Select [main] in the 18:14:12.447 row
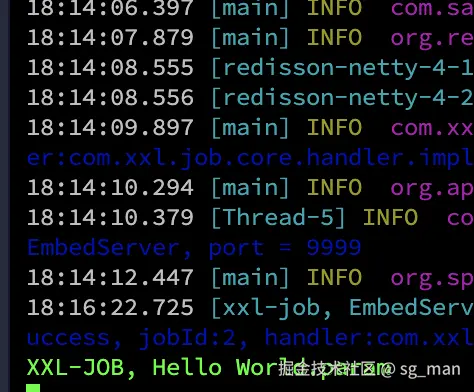 click(x=250, y=278)
